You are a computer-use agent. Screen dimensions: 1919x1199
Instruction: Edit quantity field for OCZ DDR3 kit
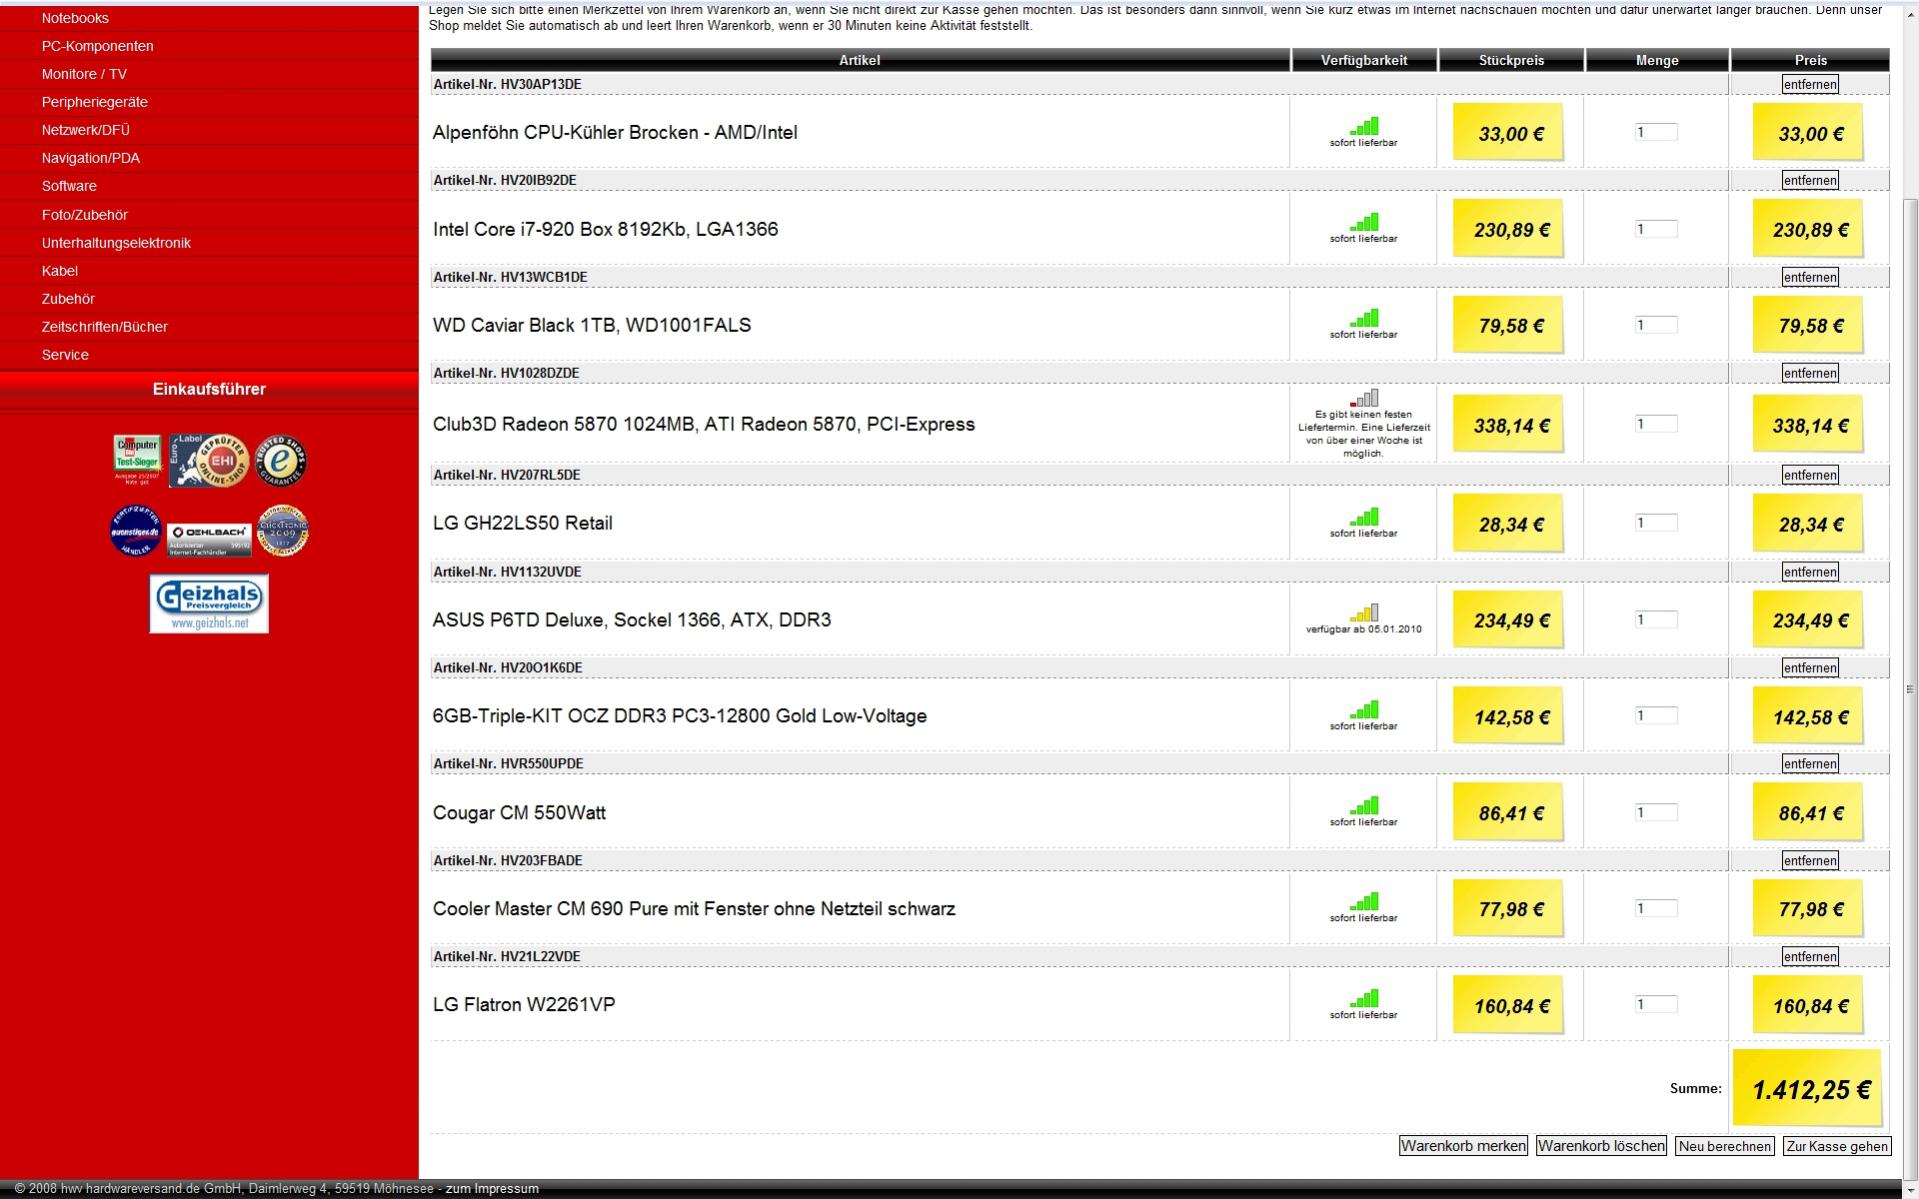(1656, 716)
